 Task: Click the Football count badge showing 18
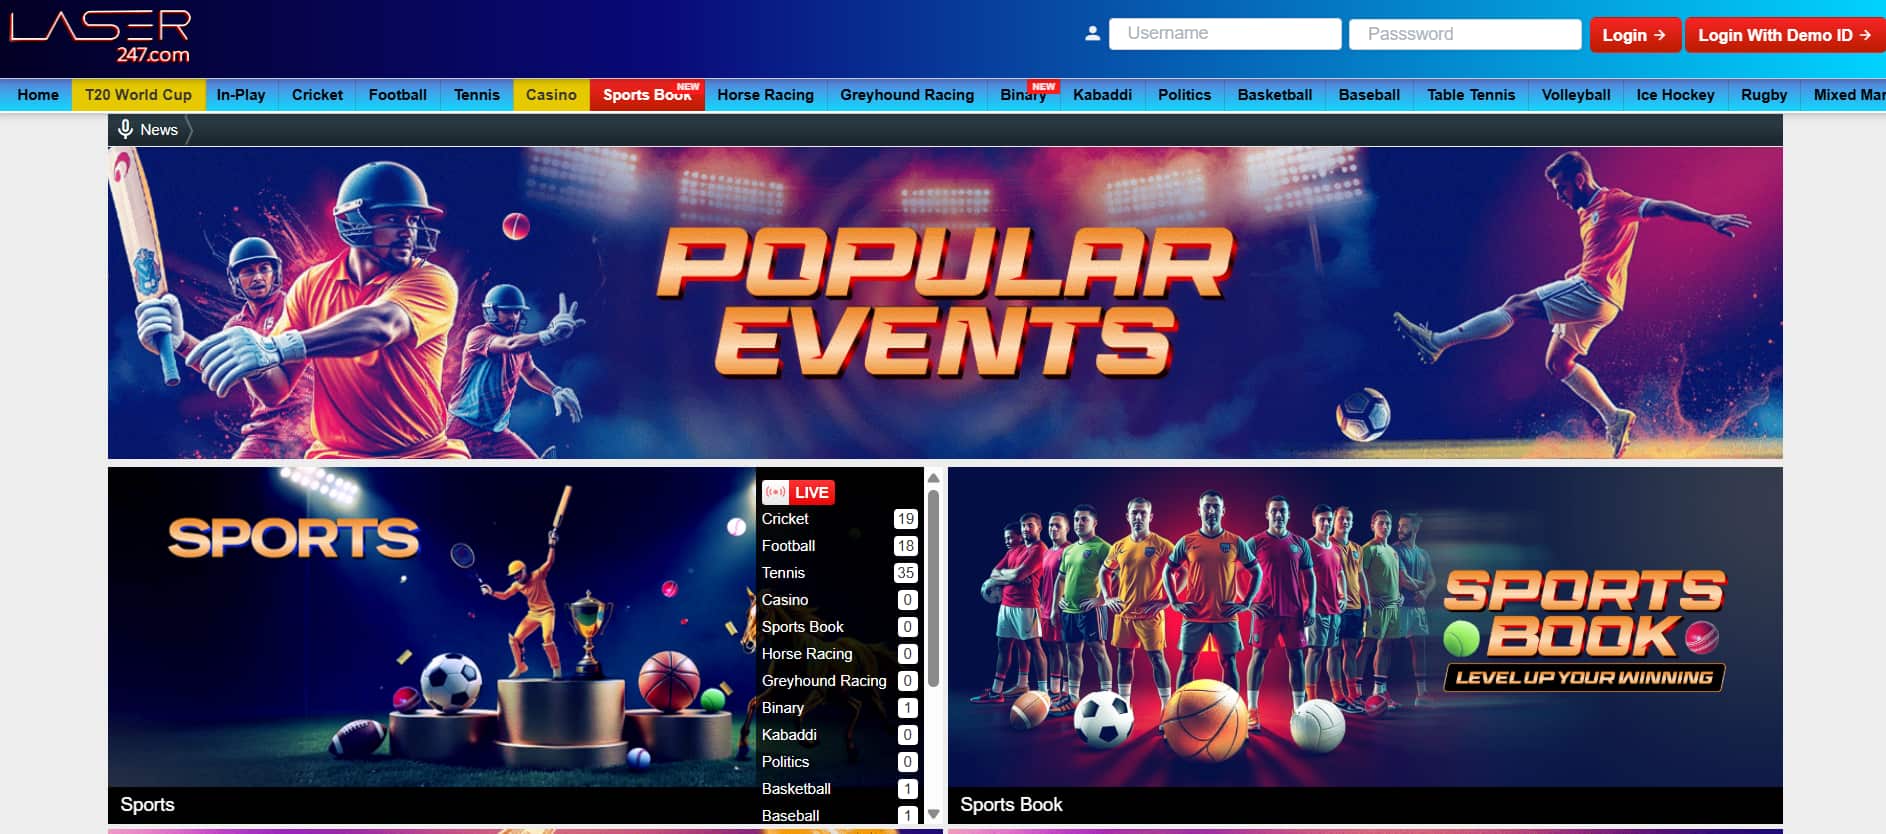[905, 546]
